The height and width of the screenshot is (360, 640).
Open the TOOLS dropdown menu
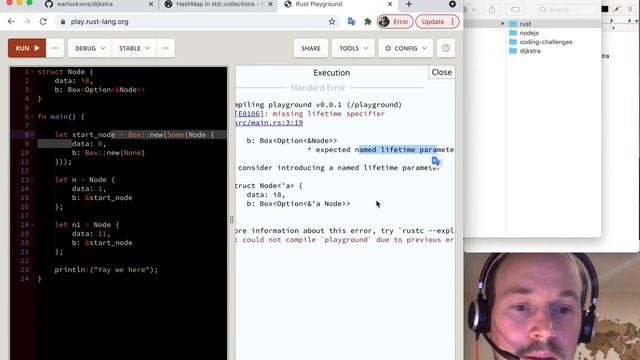coord(353,48)
